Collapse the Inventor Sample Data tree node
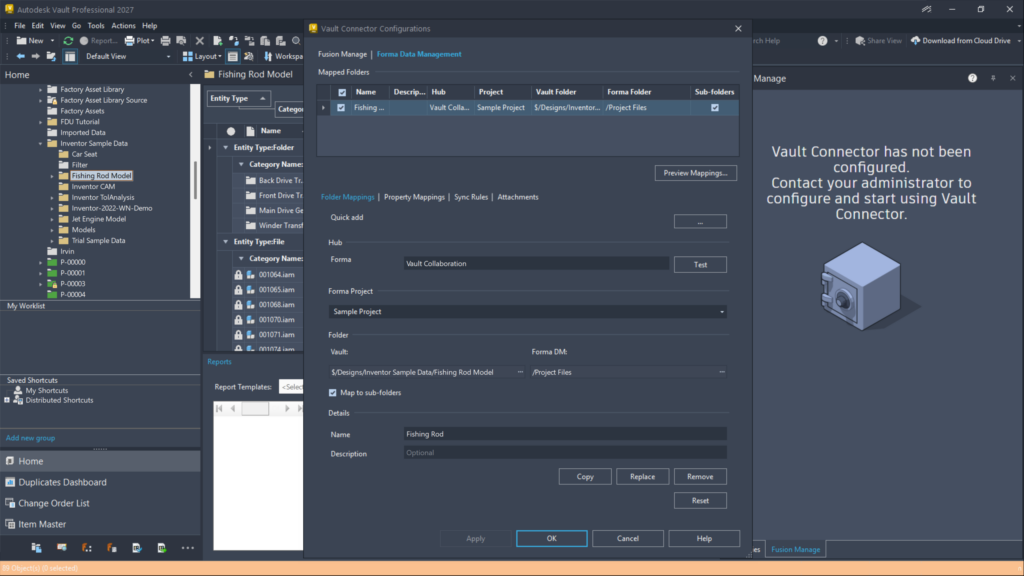The width and height of the screenshot is (1024, 576). [40, 143]
